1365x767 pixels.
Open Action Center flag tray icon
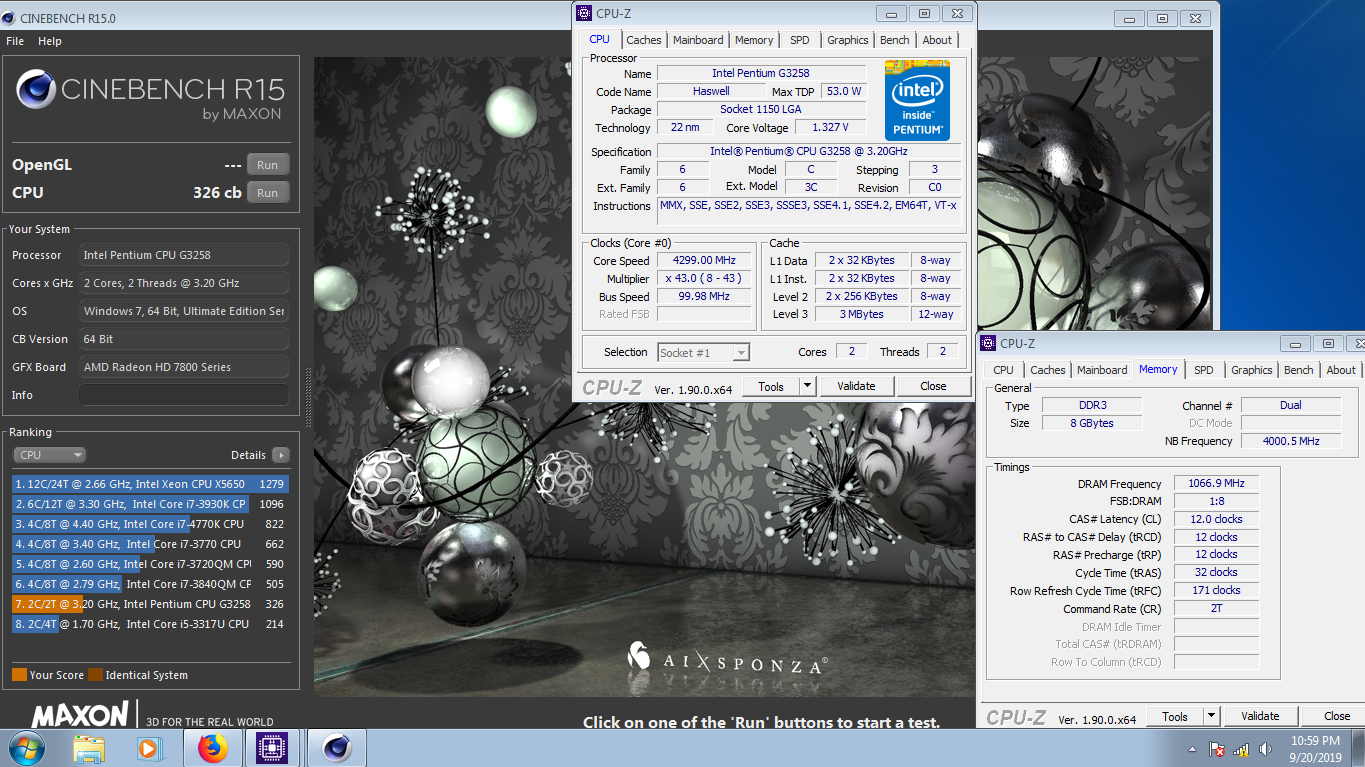1217,749
